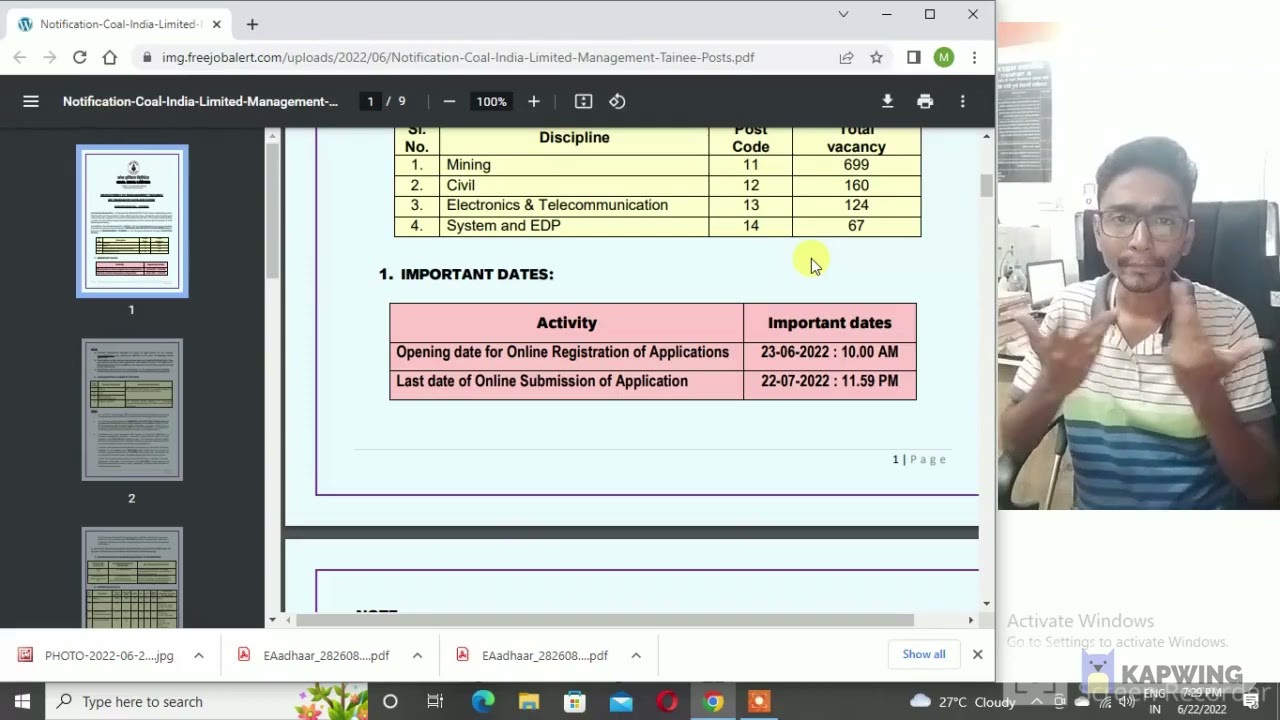Close the Notification-Coal-India tab
The width and height of the screenshot is (1280, 720).
pos(216,24)
